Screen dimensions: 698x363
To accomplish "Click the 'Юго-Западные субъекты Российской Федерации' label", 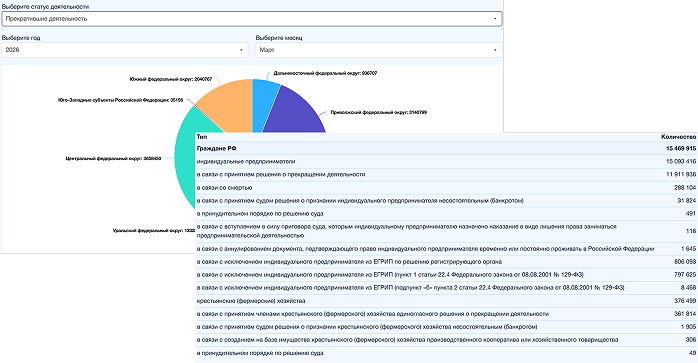I will pyautogui.click(x=120, y=100).
